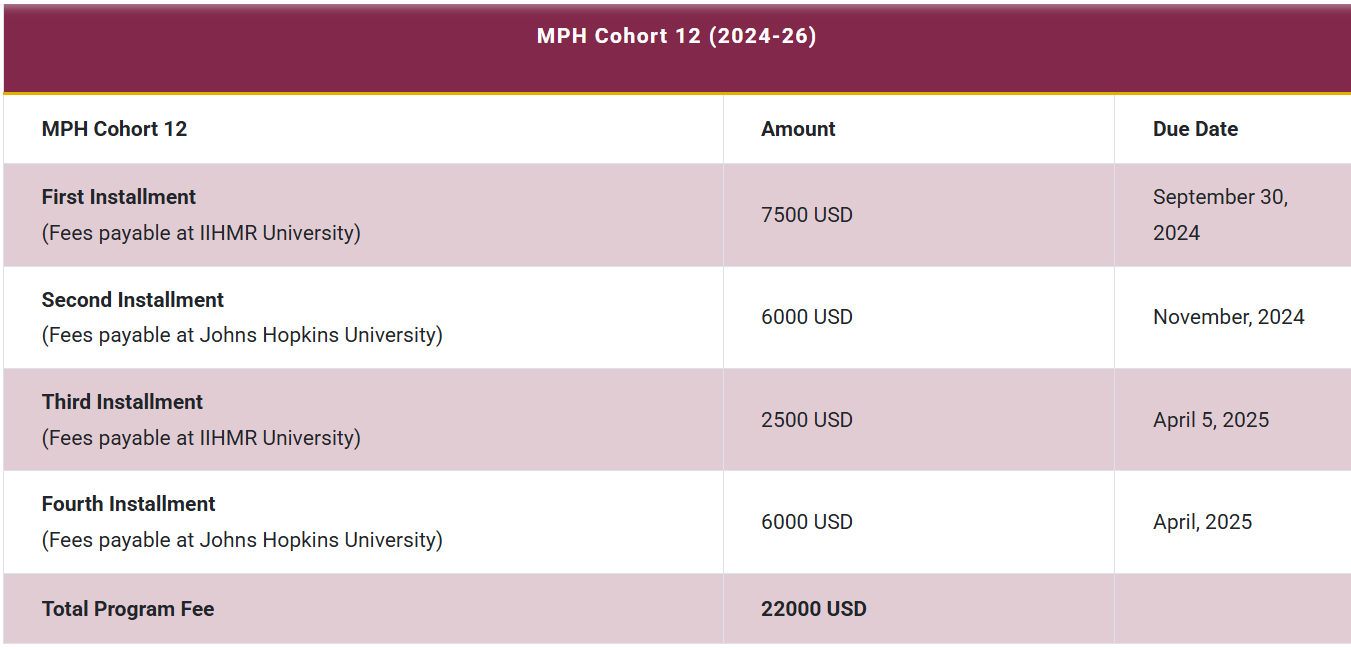Select the September 30, 2024 due date

click(x=1220, y=215)
